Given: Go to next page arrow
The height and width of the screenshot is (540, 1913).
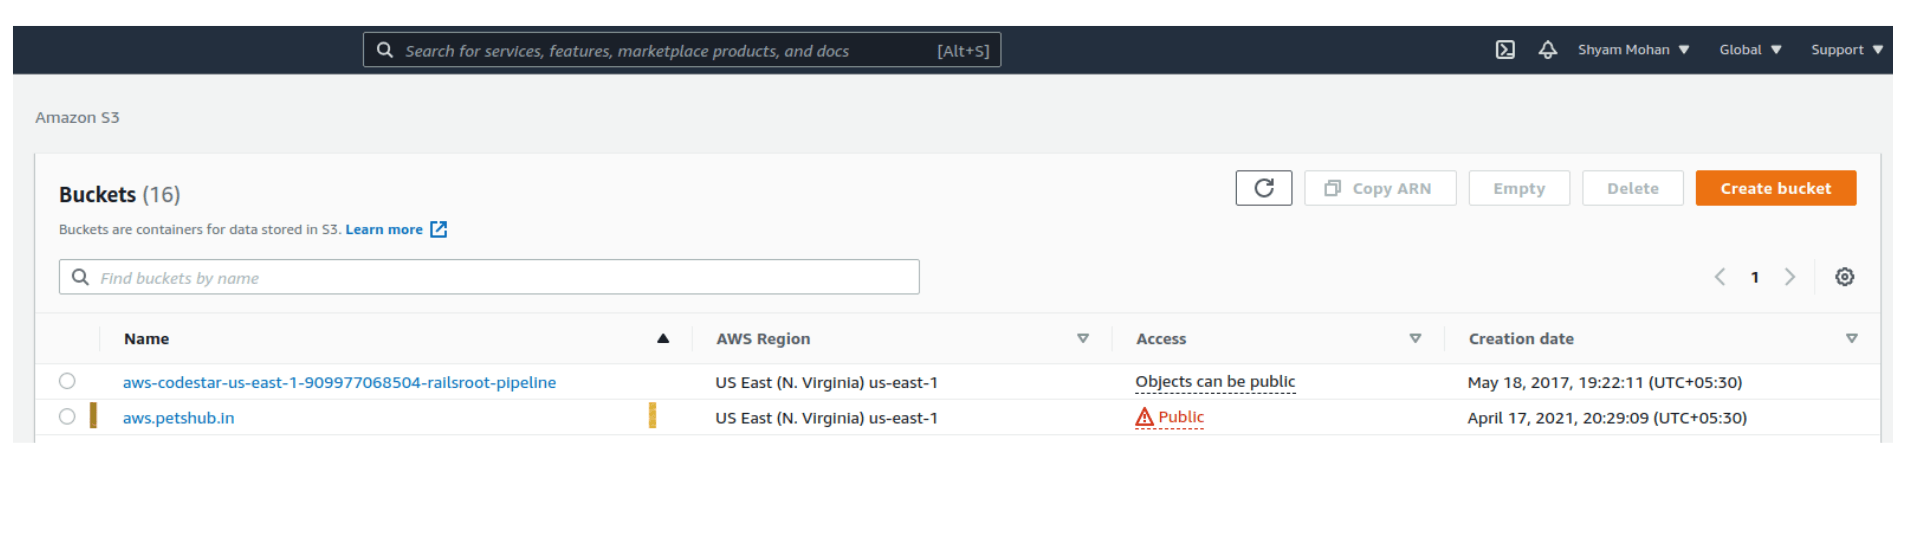Looking at the screenshot, I should (x=1790, y=277).
